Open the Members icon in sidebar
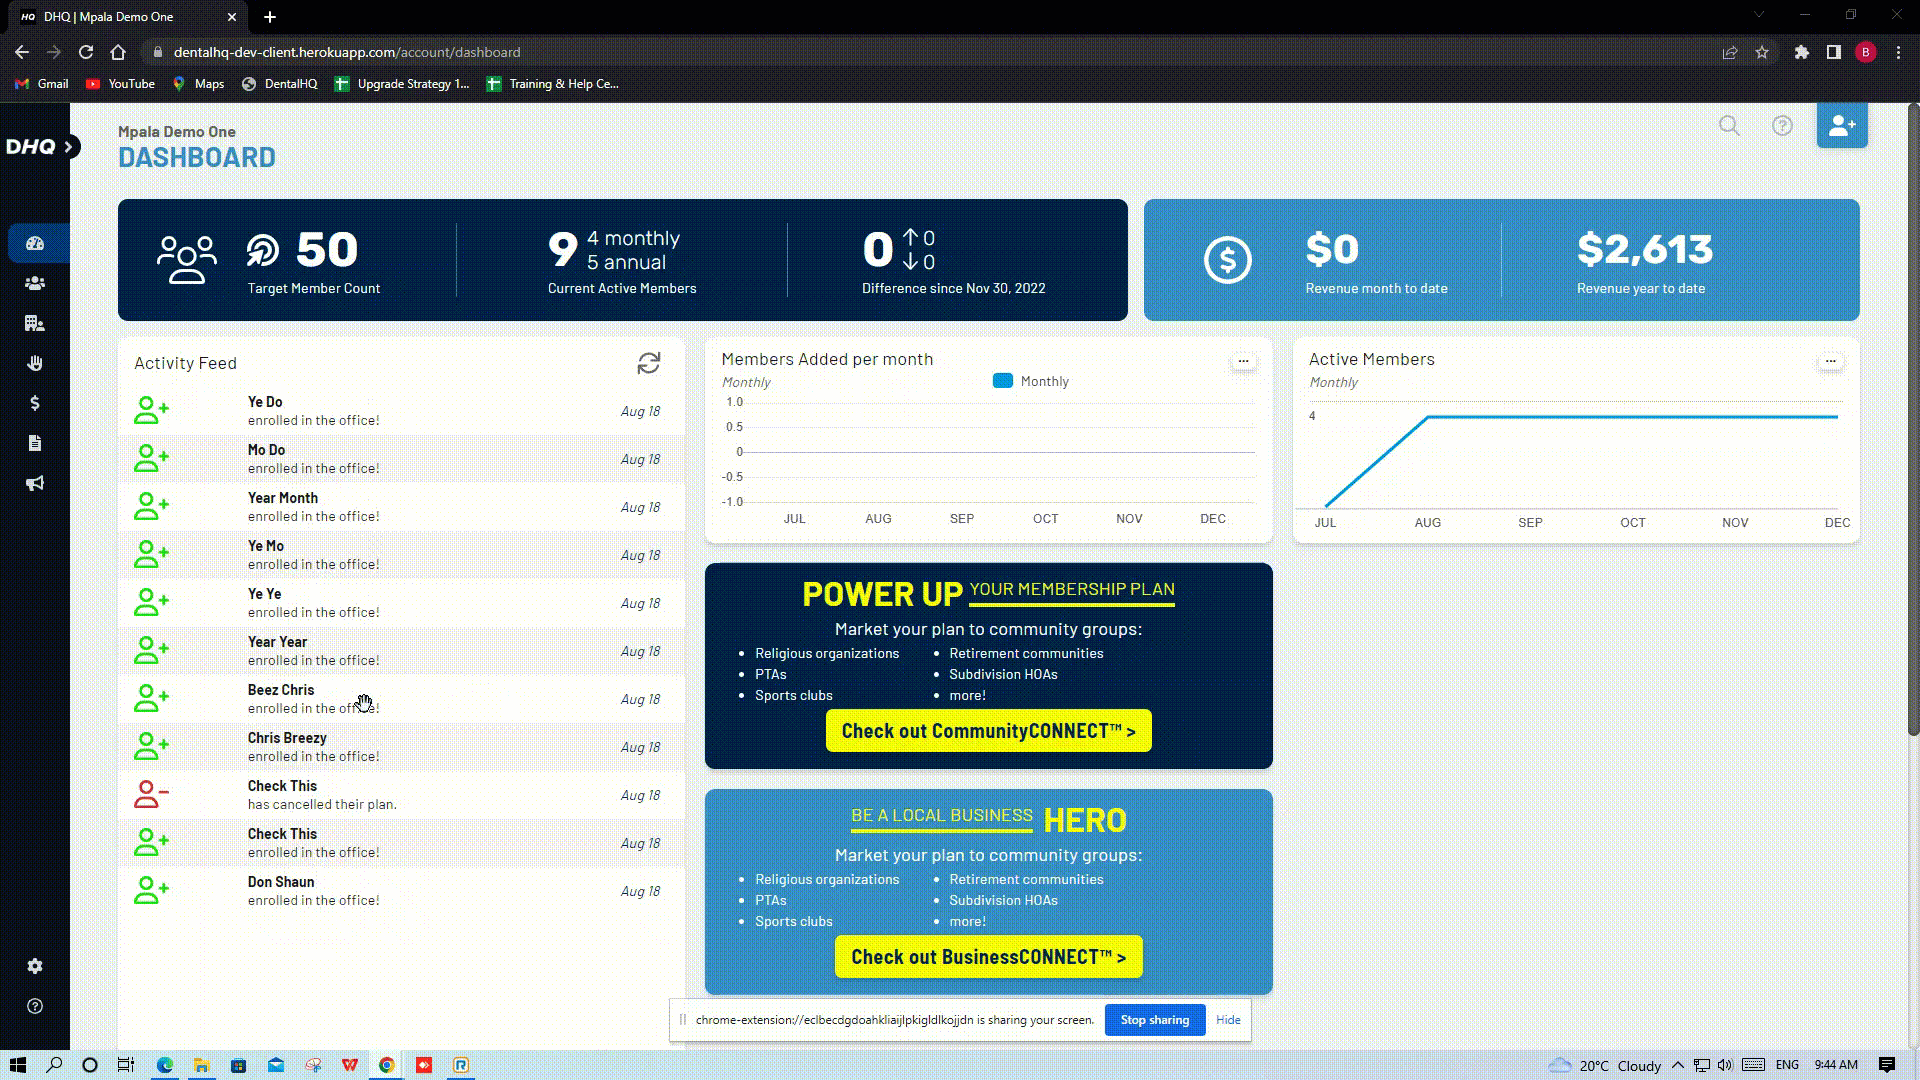 point(35,283)
